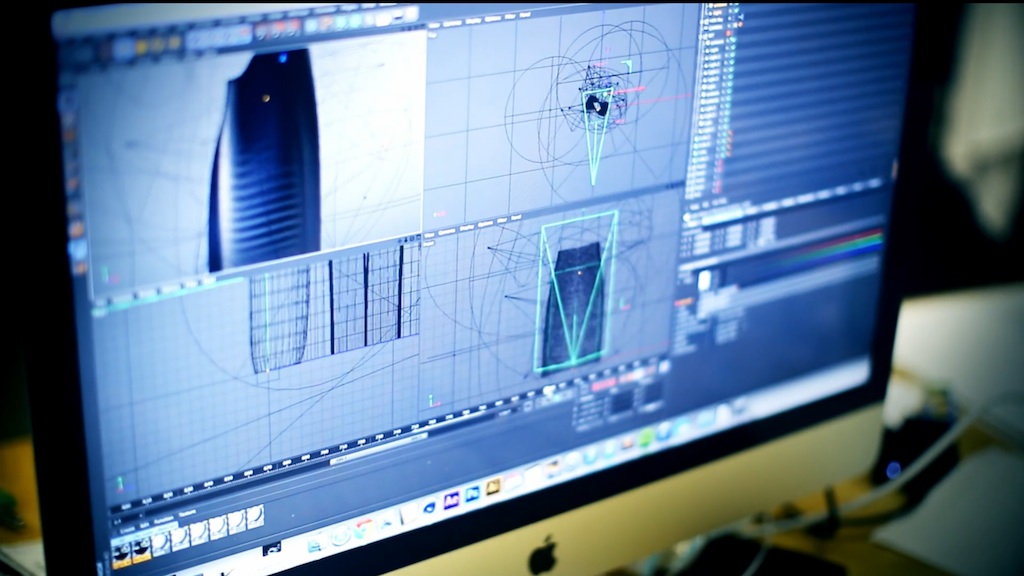Open Illustrator from the Dock

(x=493, y=487)
